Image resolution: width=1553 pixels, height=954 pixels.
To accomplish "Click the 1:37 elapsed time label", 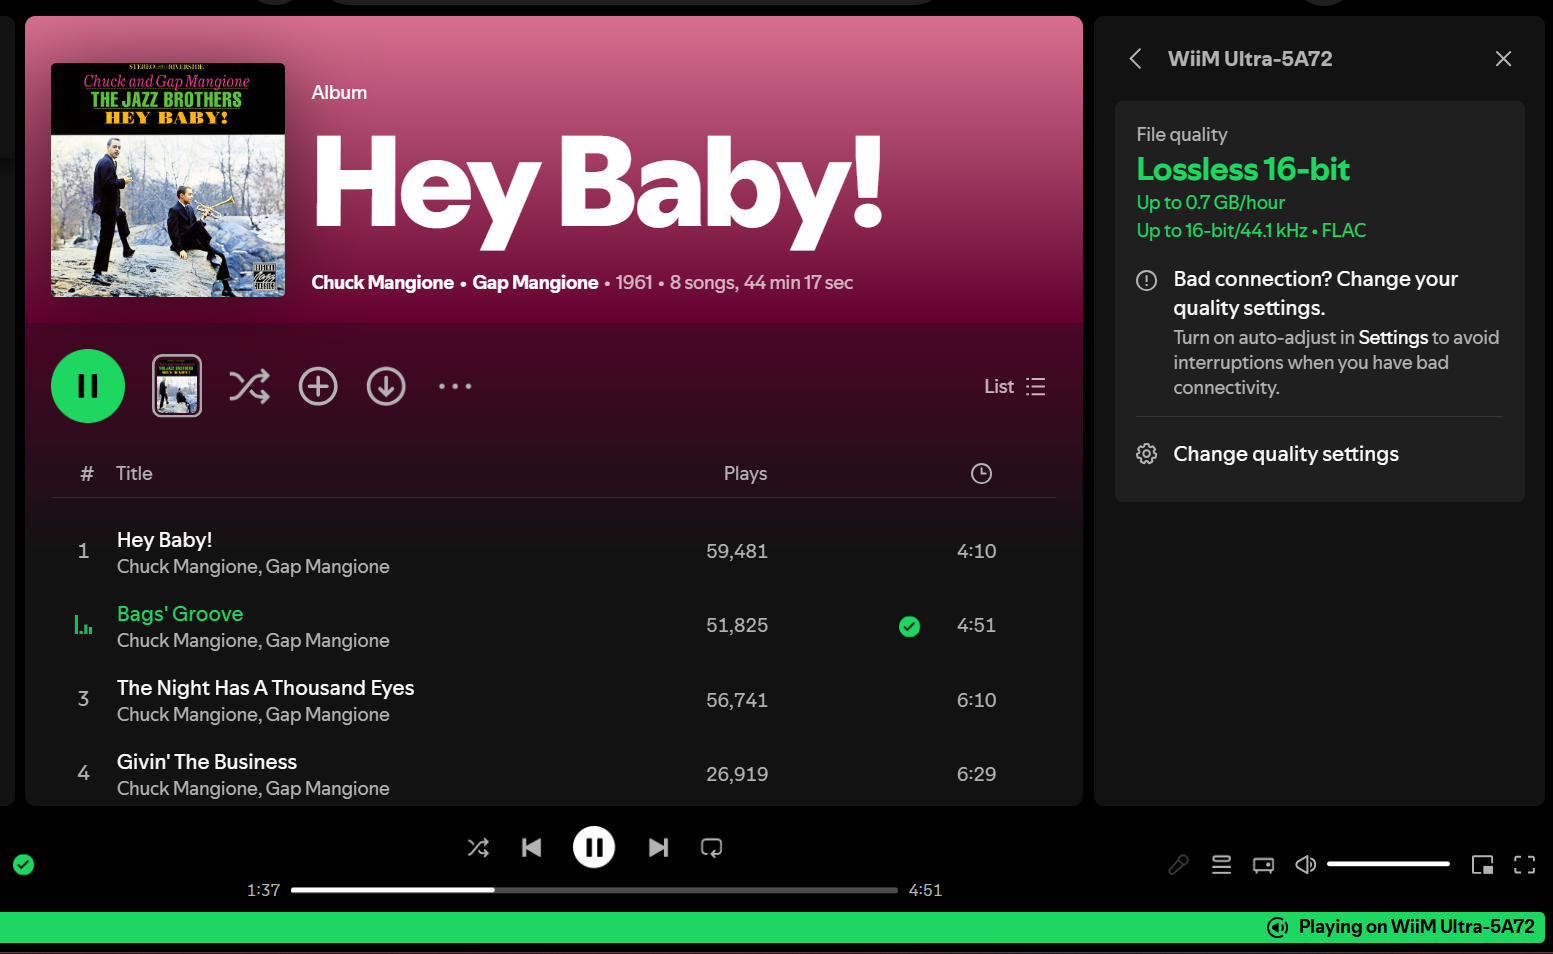I will pos(264,890).
